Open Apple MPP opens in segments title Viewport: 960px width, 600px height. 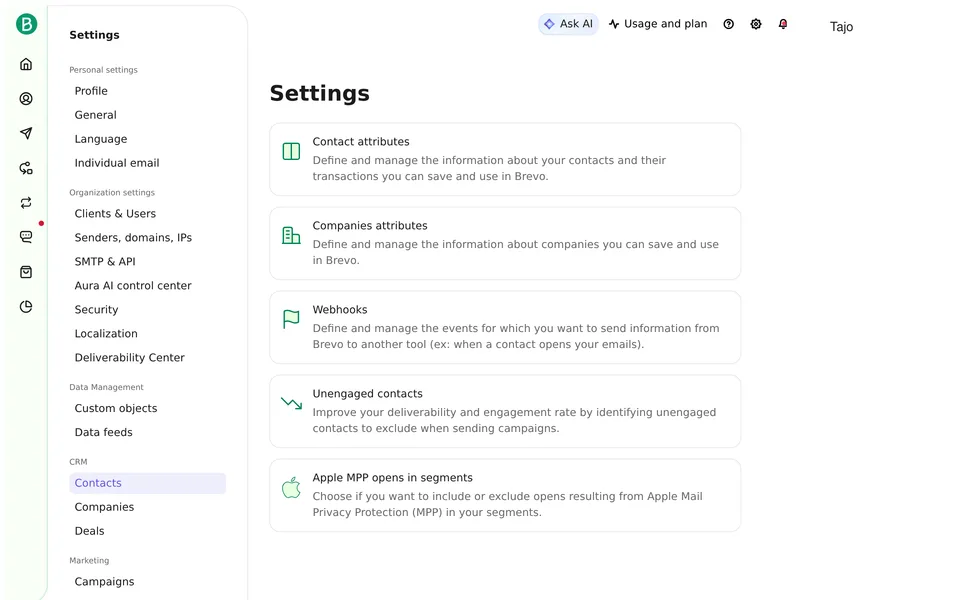392,478
